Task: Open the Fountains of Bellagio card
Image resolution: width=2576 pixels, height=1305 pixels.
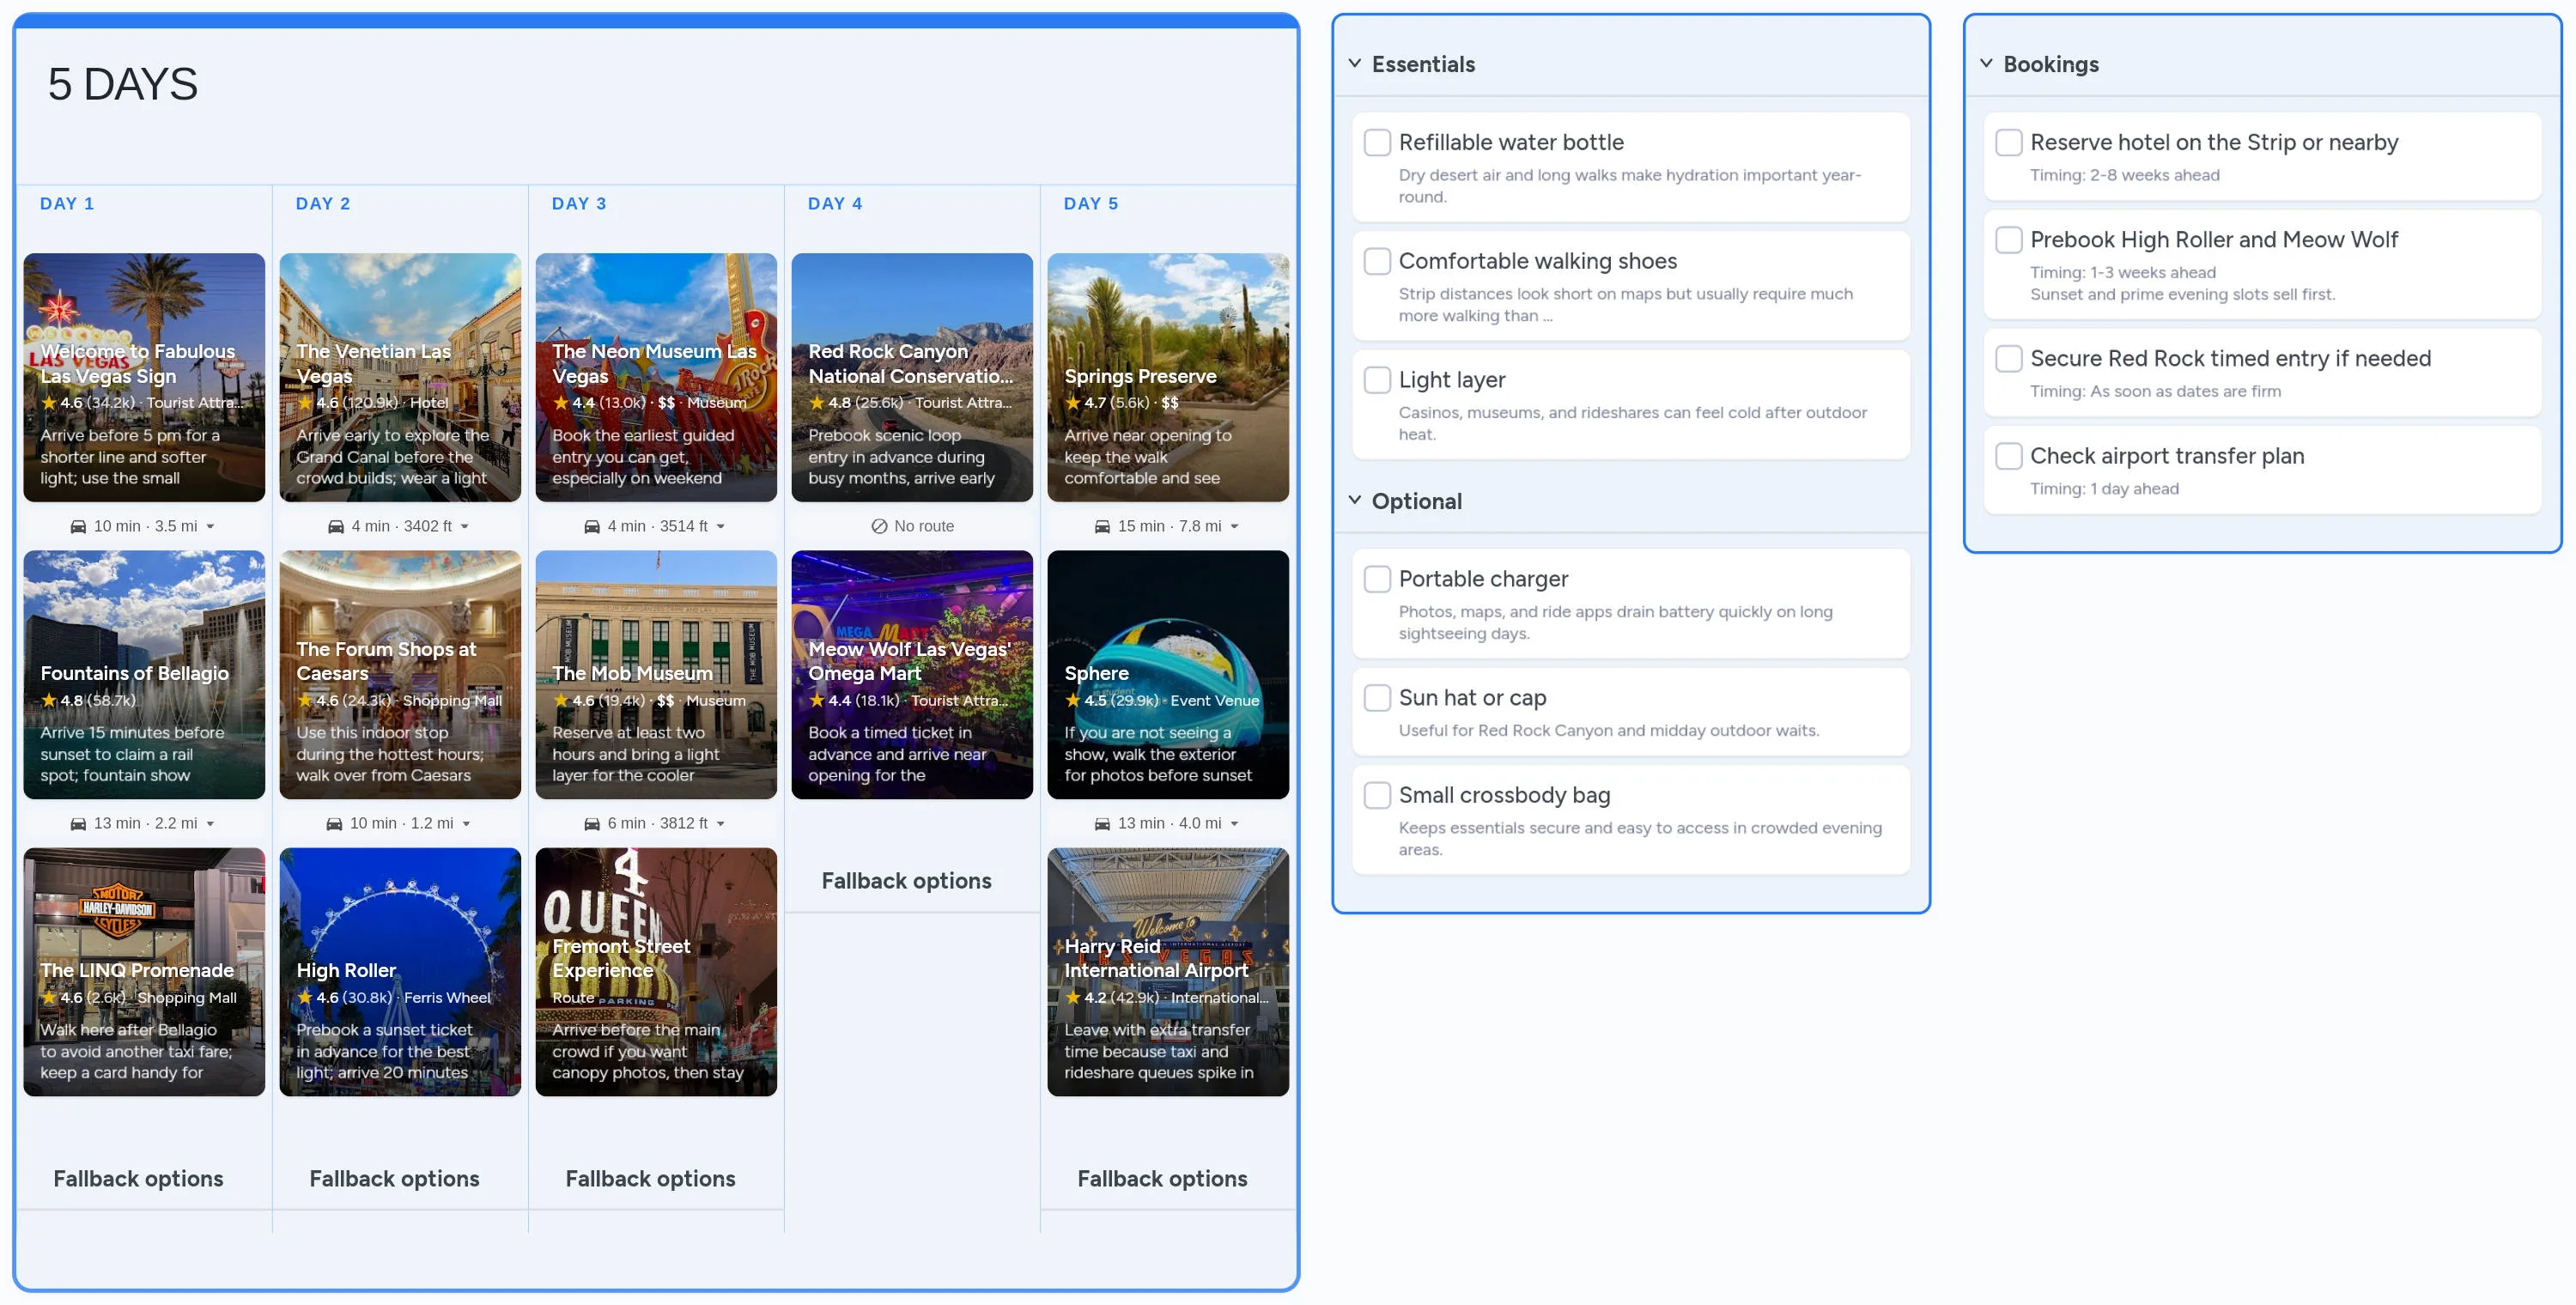Action: pos(144,675)
